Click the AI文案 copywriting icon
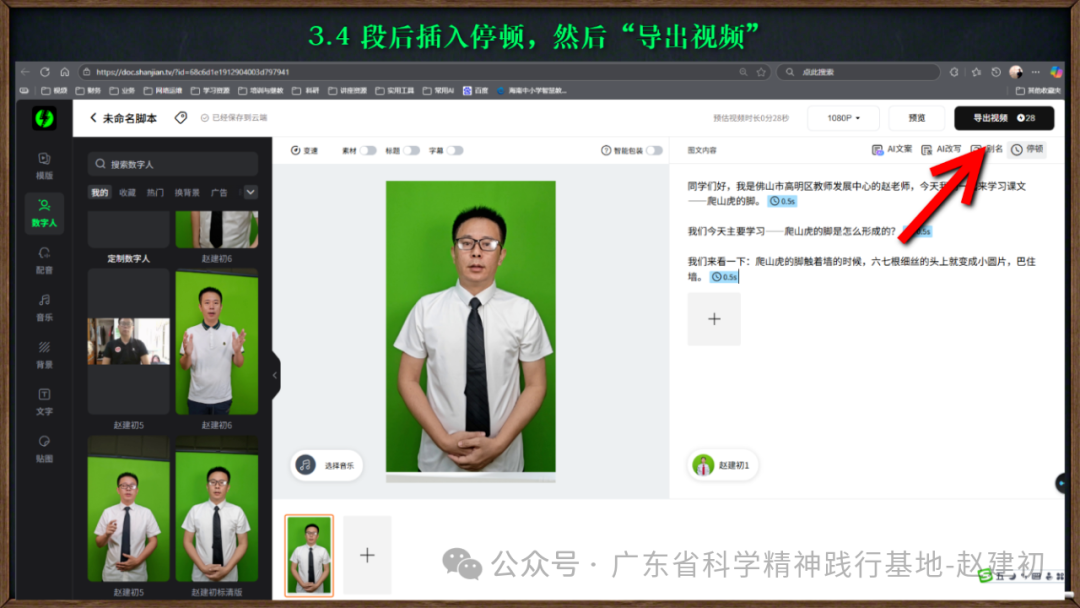The image size is (1080, 608). point(888,150)
